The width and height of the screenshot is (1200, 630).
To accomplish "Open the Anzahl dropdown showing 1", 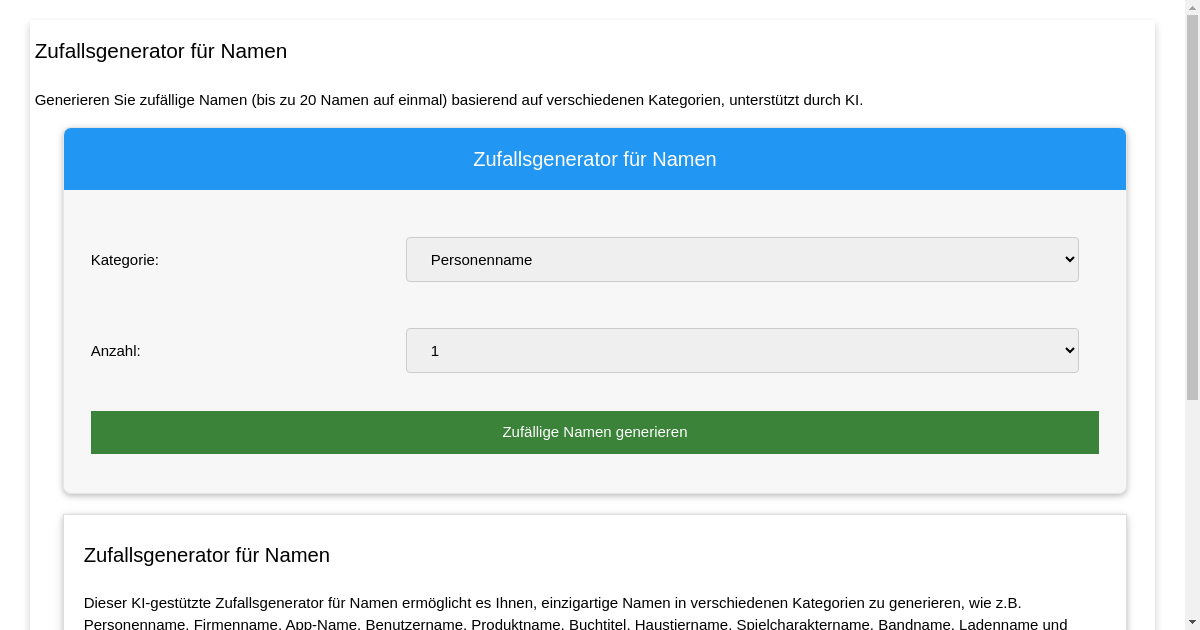I will point(742,350).
